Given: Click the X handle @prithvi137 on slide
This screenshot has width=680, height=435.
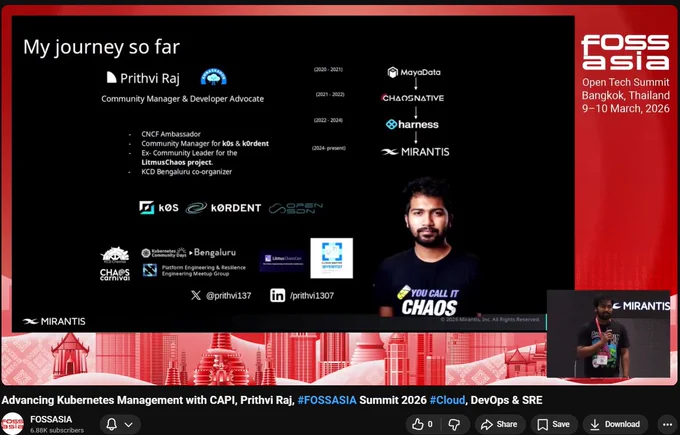Looking at the screenshot, I should pyautogui.click(x=228, y=296).
